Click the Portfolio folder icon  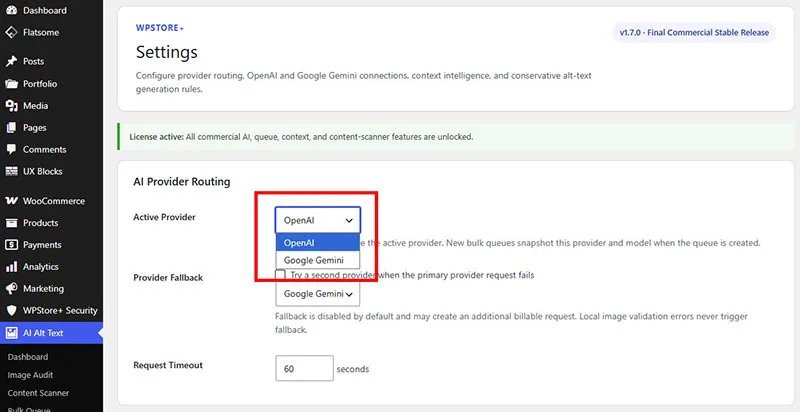tap(11, 84)
